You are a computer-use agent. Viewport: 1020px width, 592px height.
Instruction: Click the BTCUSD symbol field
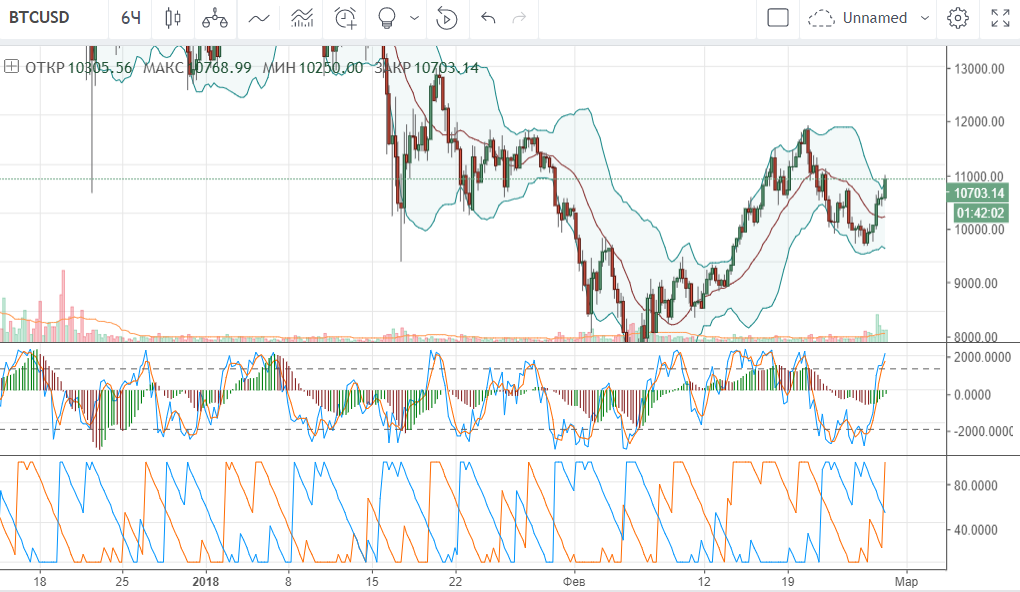click(40, 18)
